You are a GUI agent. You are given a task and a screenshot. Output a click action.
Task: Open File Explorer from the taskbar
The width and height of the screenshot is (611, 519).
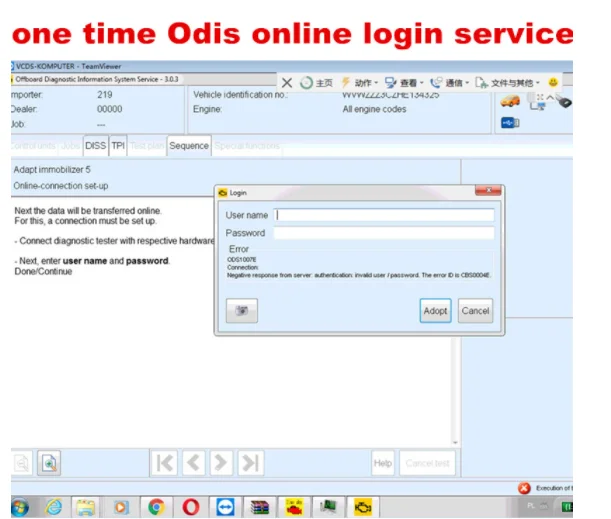point(85,507)
